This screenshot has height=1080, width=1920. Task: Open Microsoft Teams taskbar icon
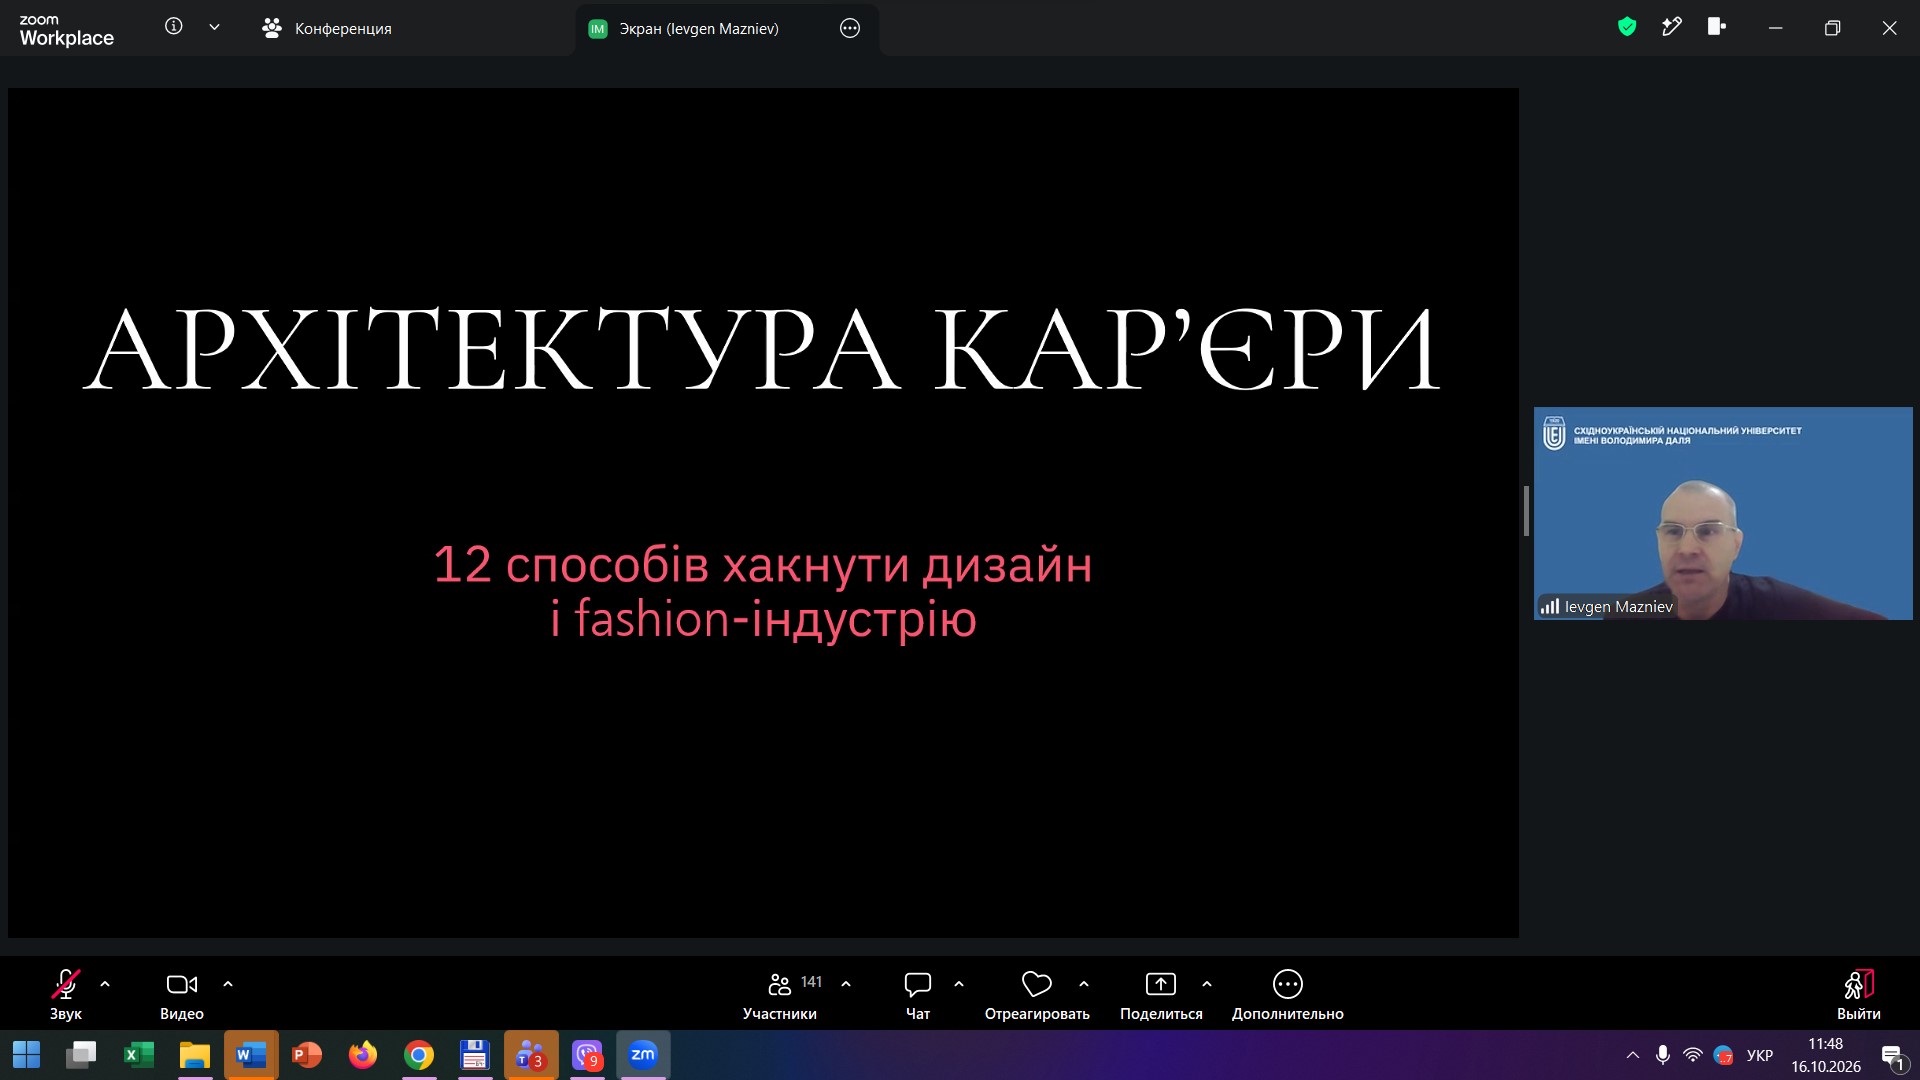tap(531, 1055)
